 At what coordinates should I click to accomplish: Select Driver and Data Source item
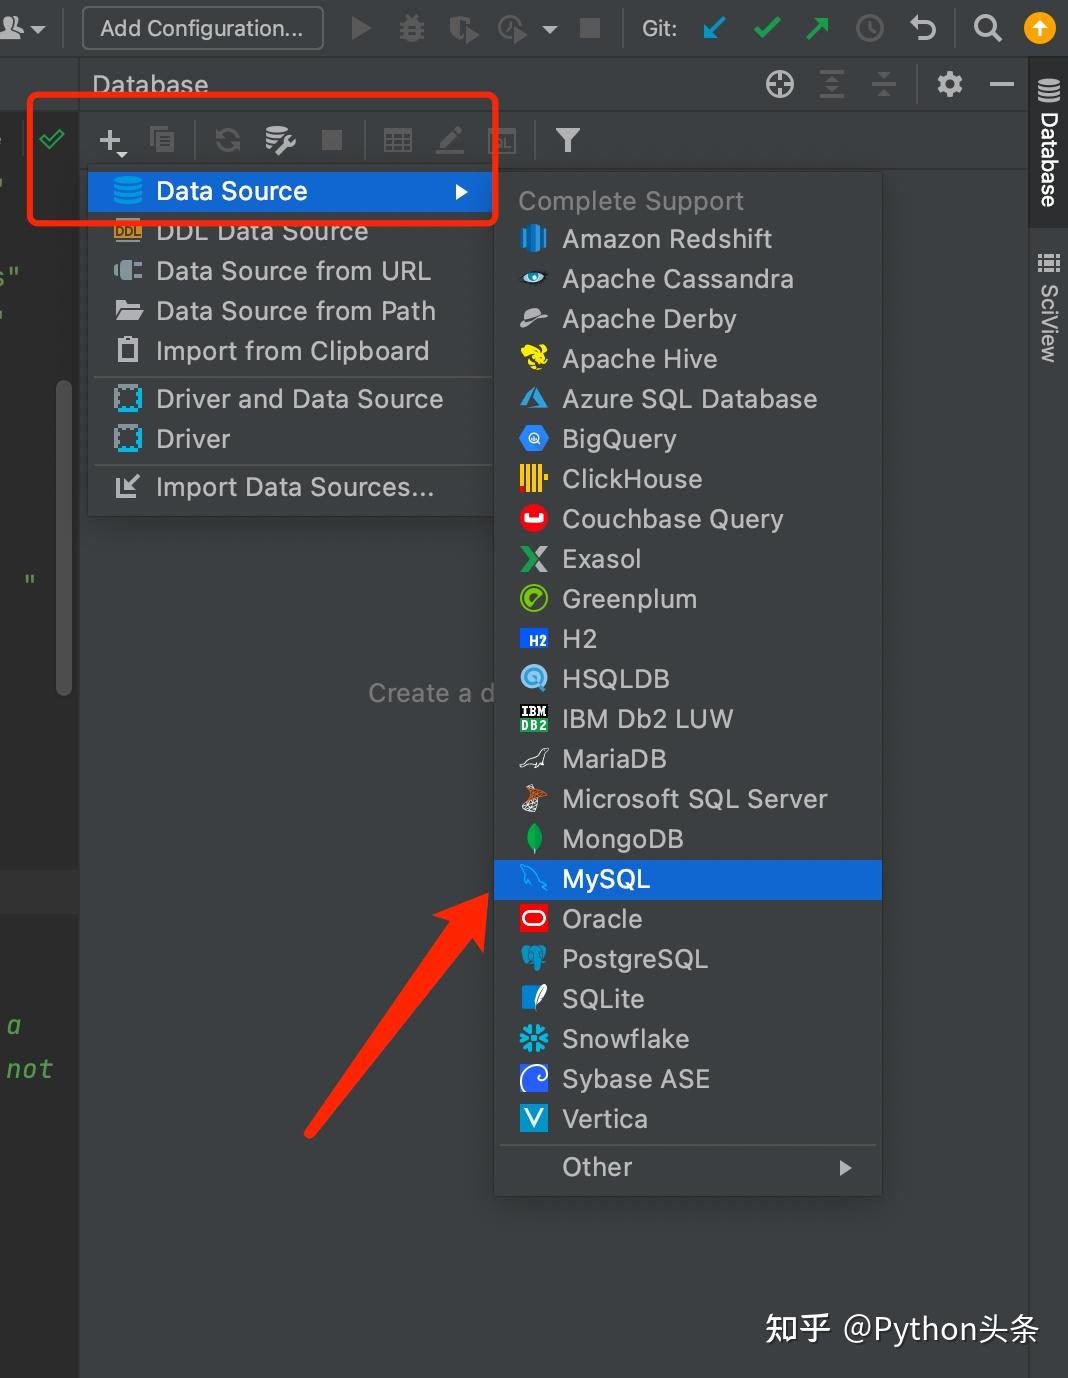pos(290,399)
